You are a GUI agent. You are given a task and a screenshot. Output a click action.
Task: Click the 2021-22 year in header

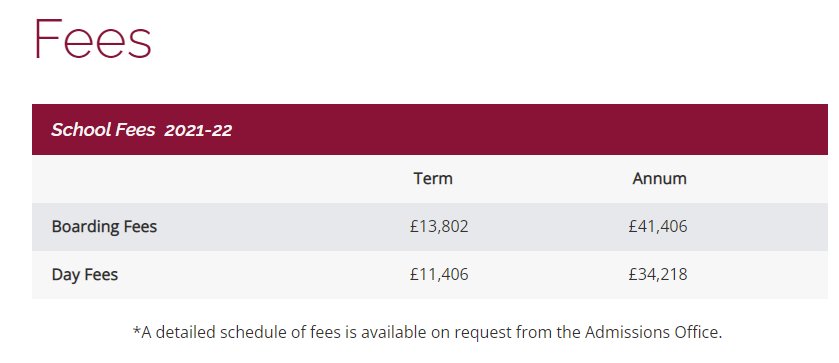[198, 130]
